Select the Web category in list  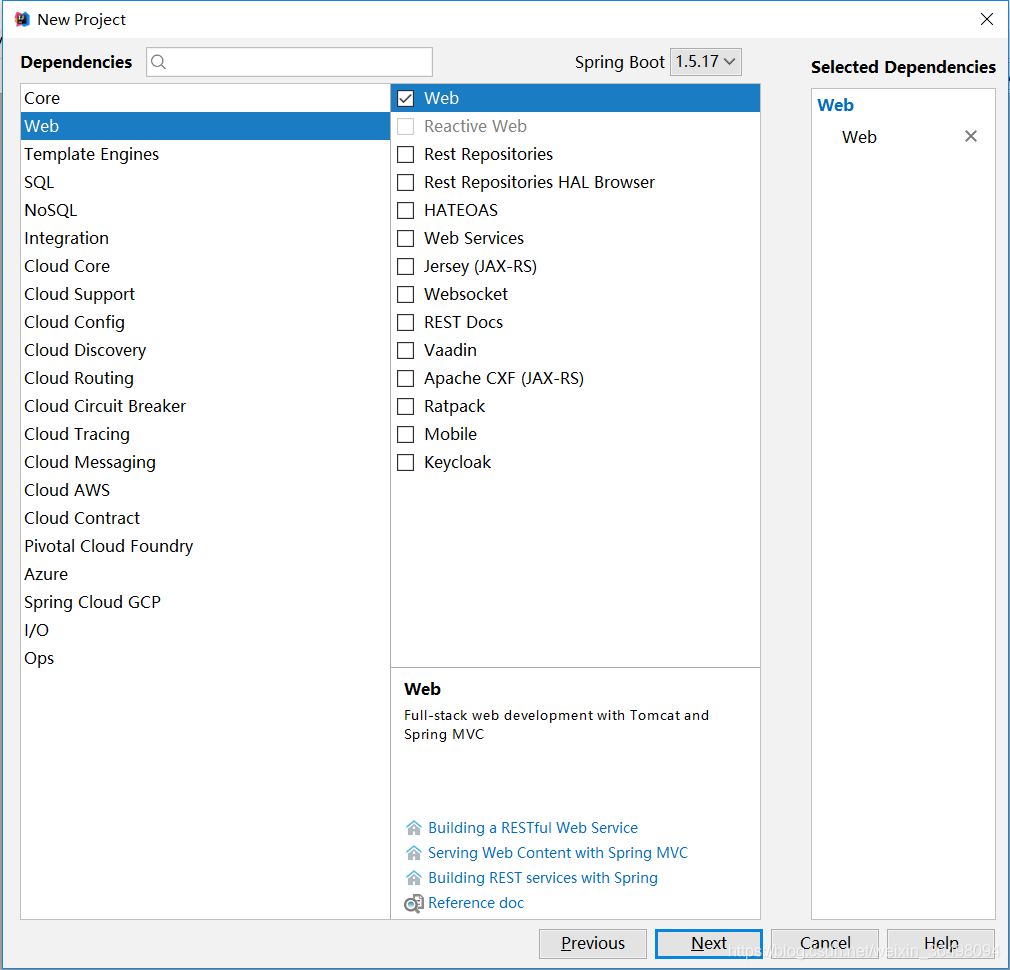pos(205,126)
